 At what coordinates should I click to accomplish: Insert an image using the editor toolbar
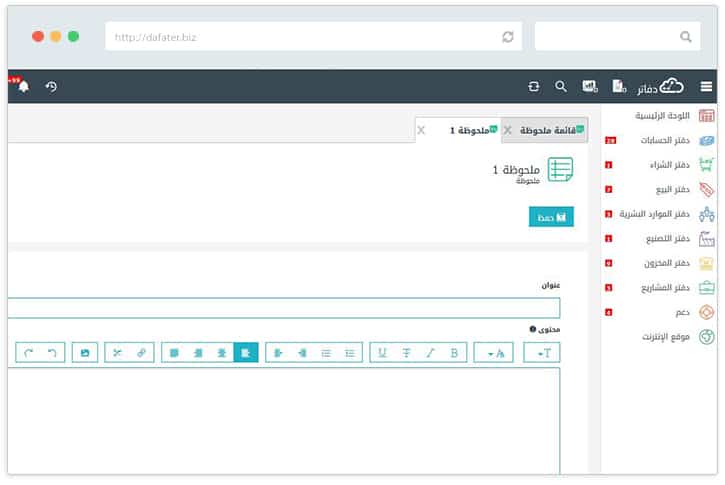tap(85, 353)
